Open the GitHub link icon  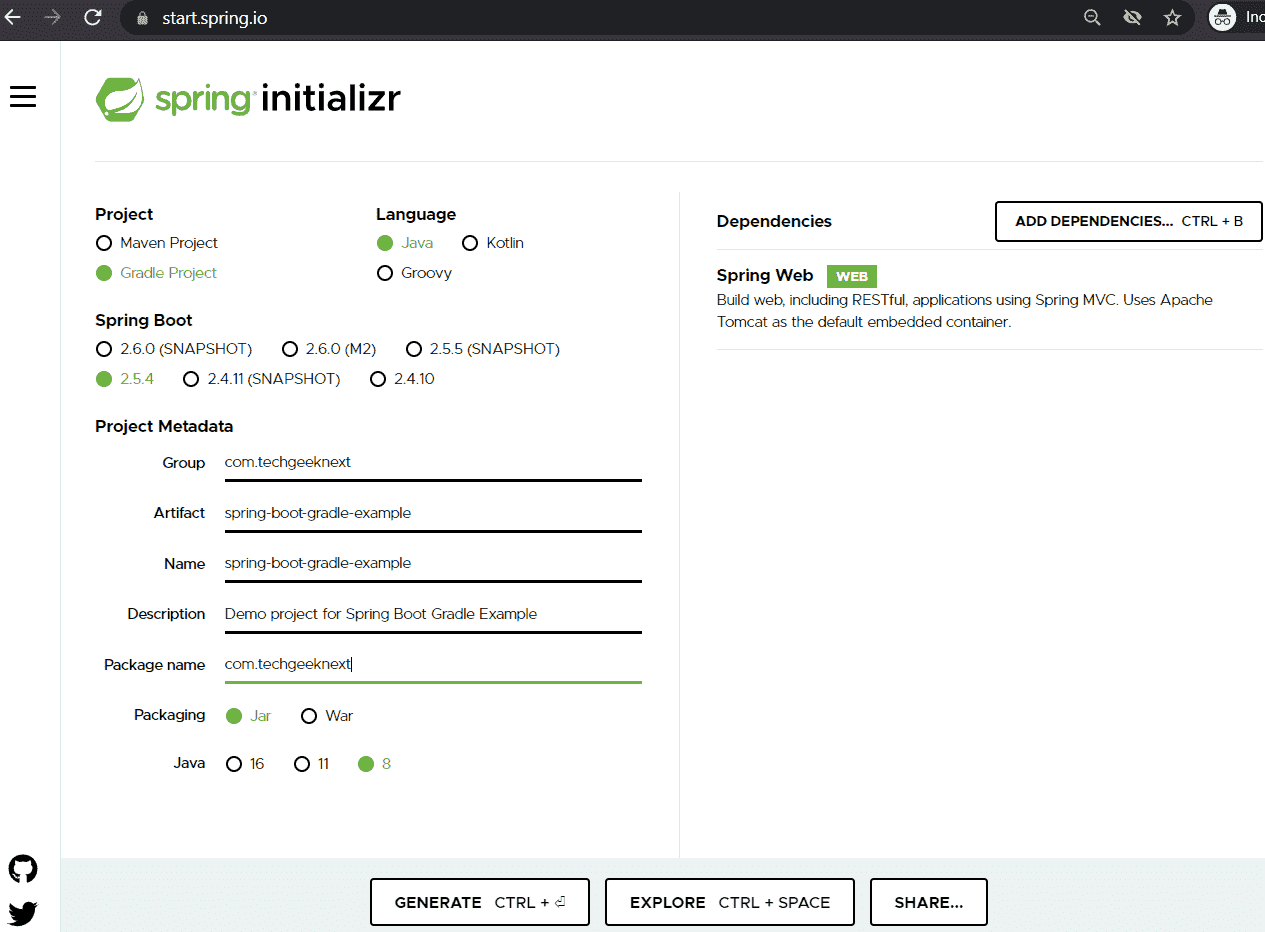tap(23, 869)
